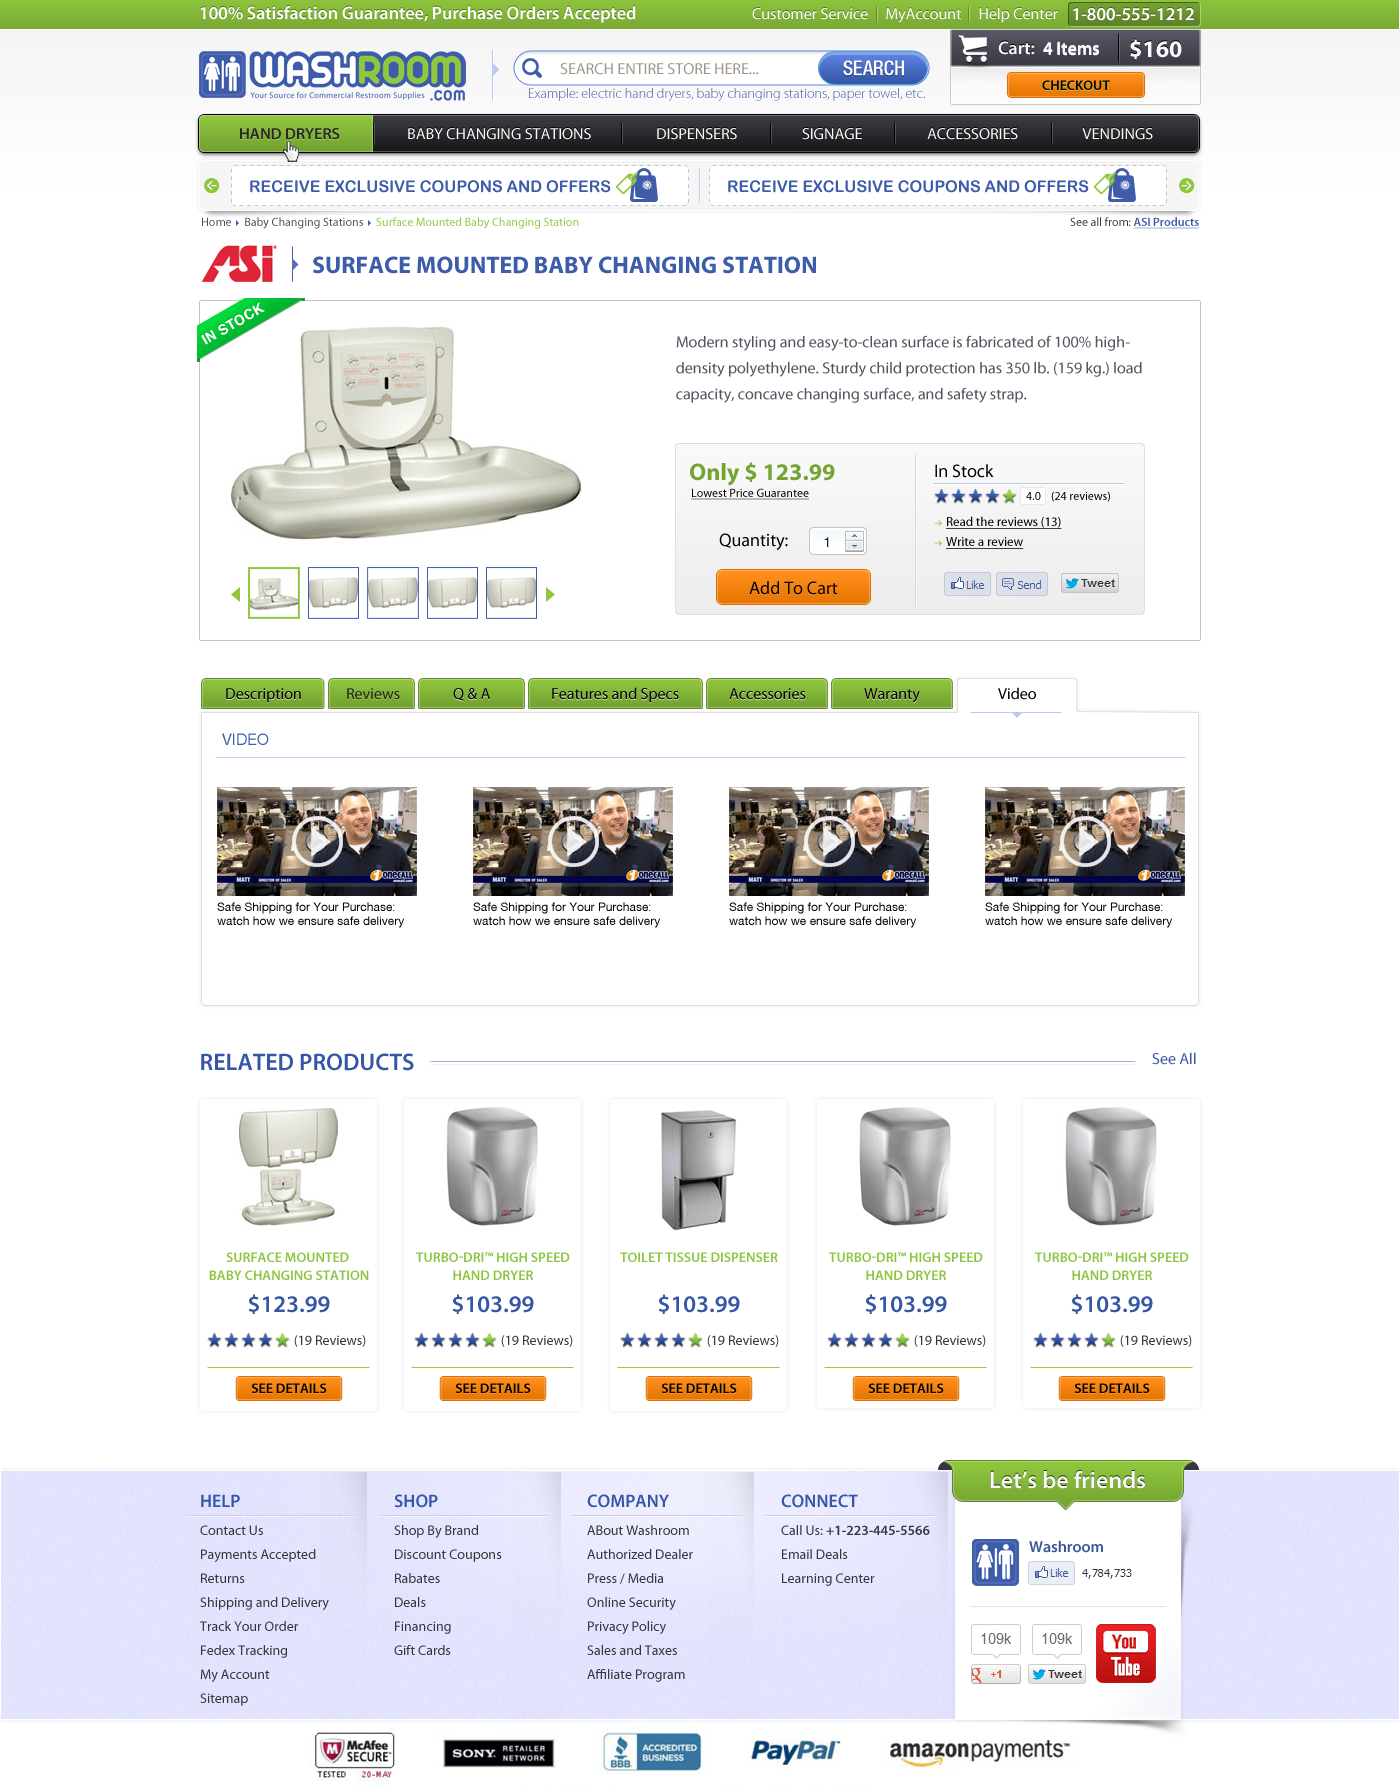The height and width of the screenshot is (1790, 1400).
Task: Click the Add To Cart button
Action: (x=793, y=588)
